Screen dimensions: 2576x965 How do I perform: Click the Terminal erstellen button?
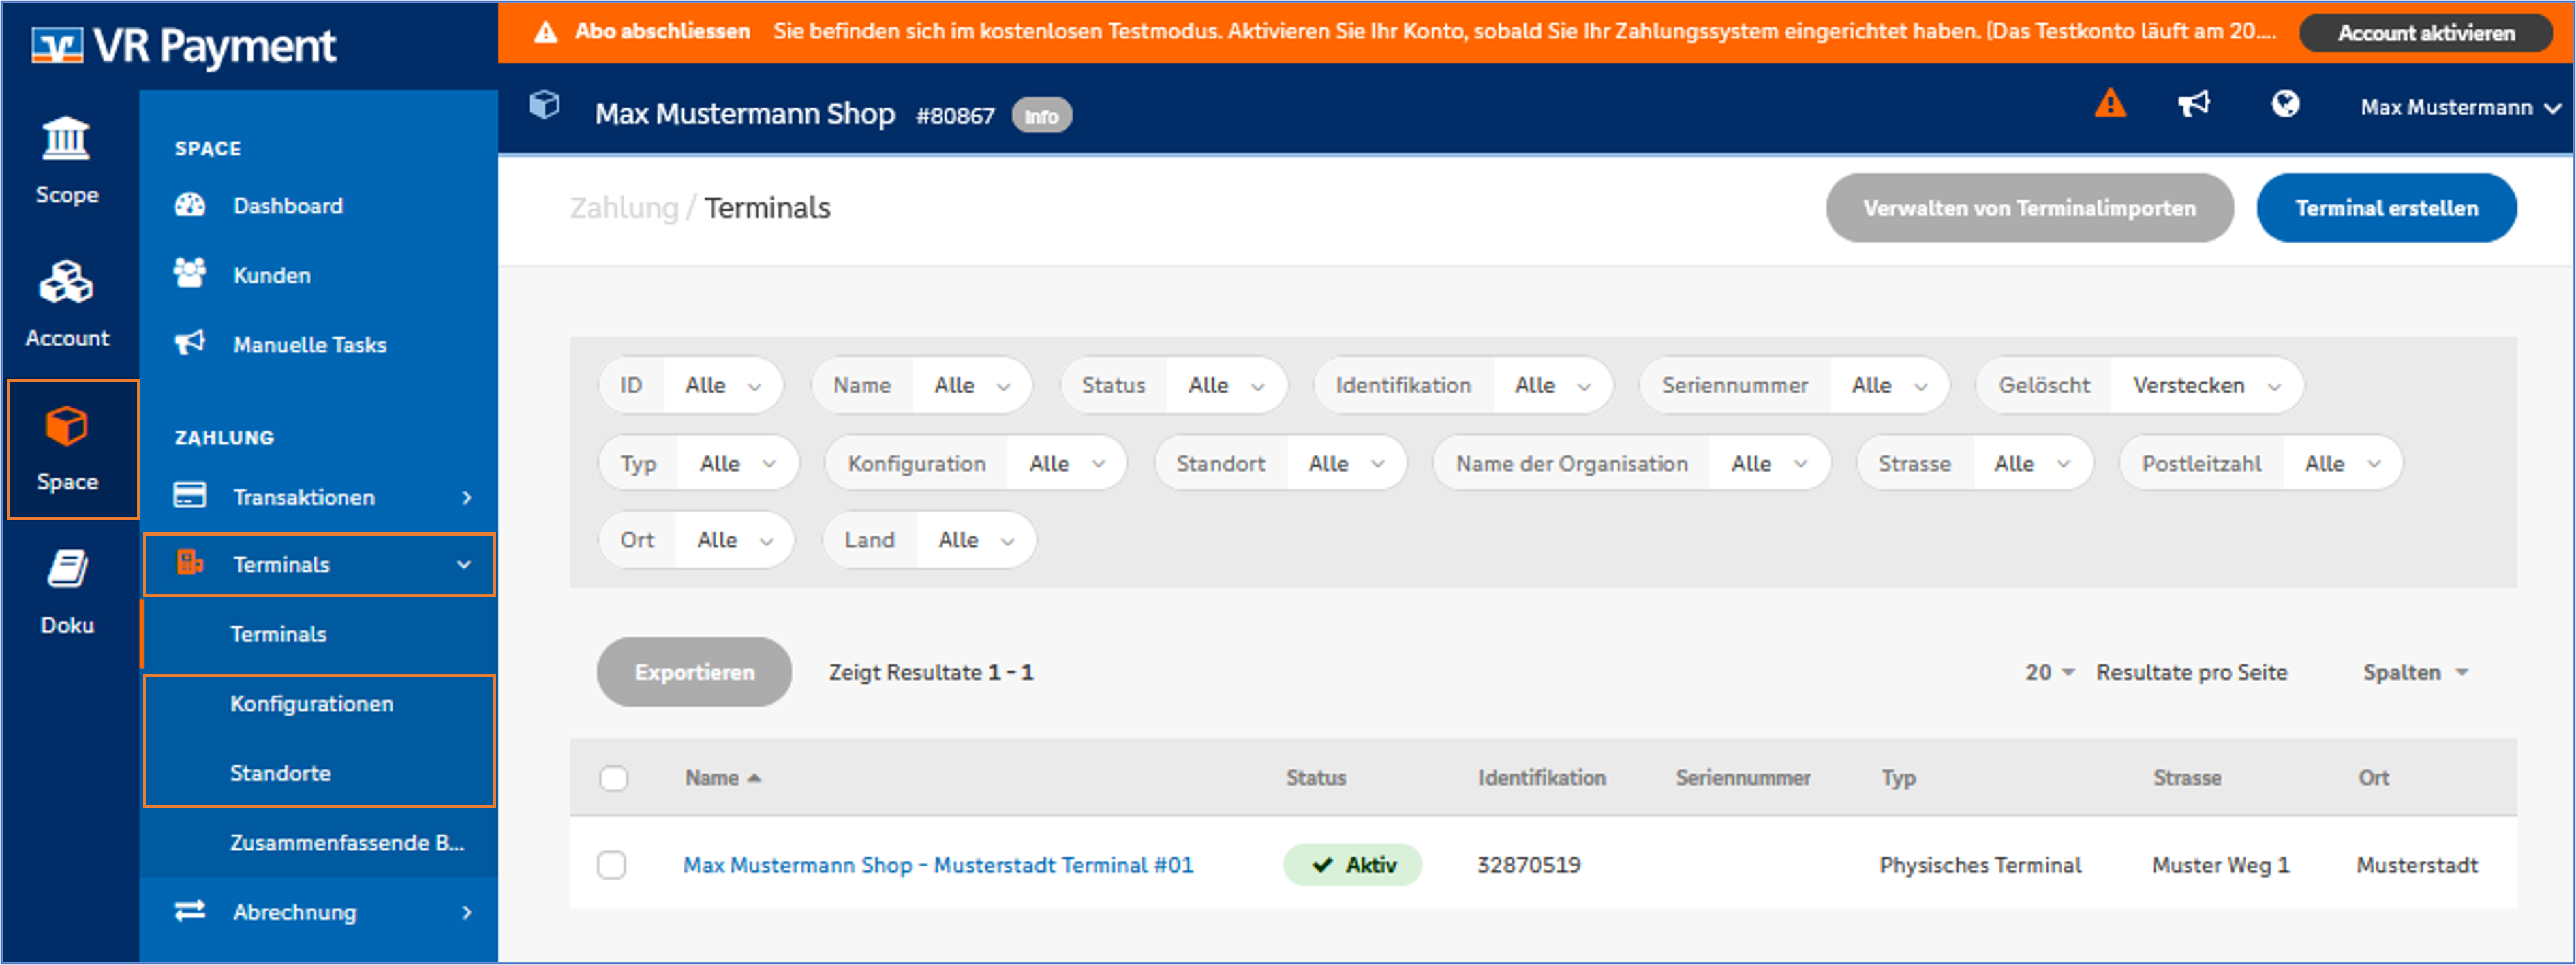click(2386, 208)
